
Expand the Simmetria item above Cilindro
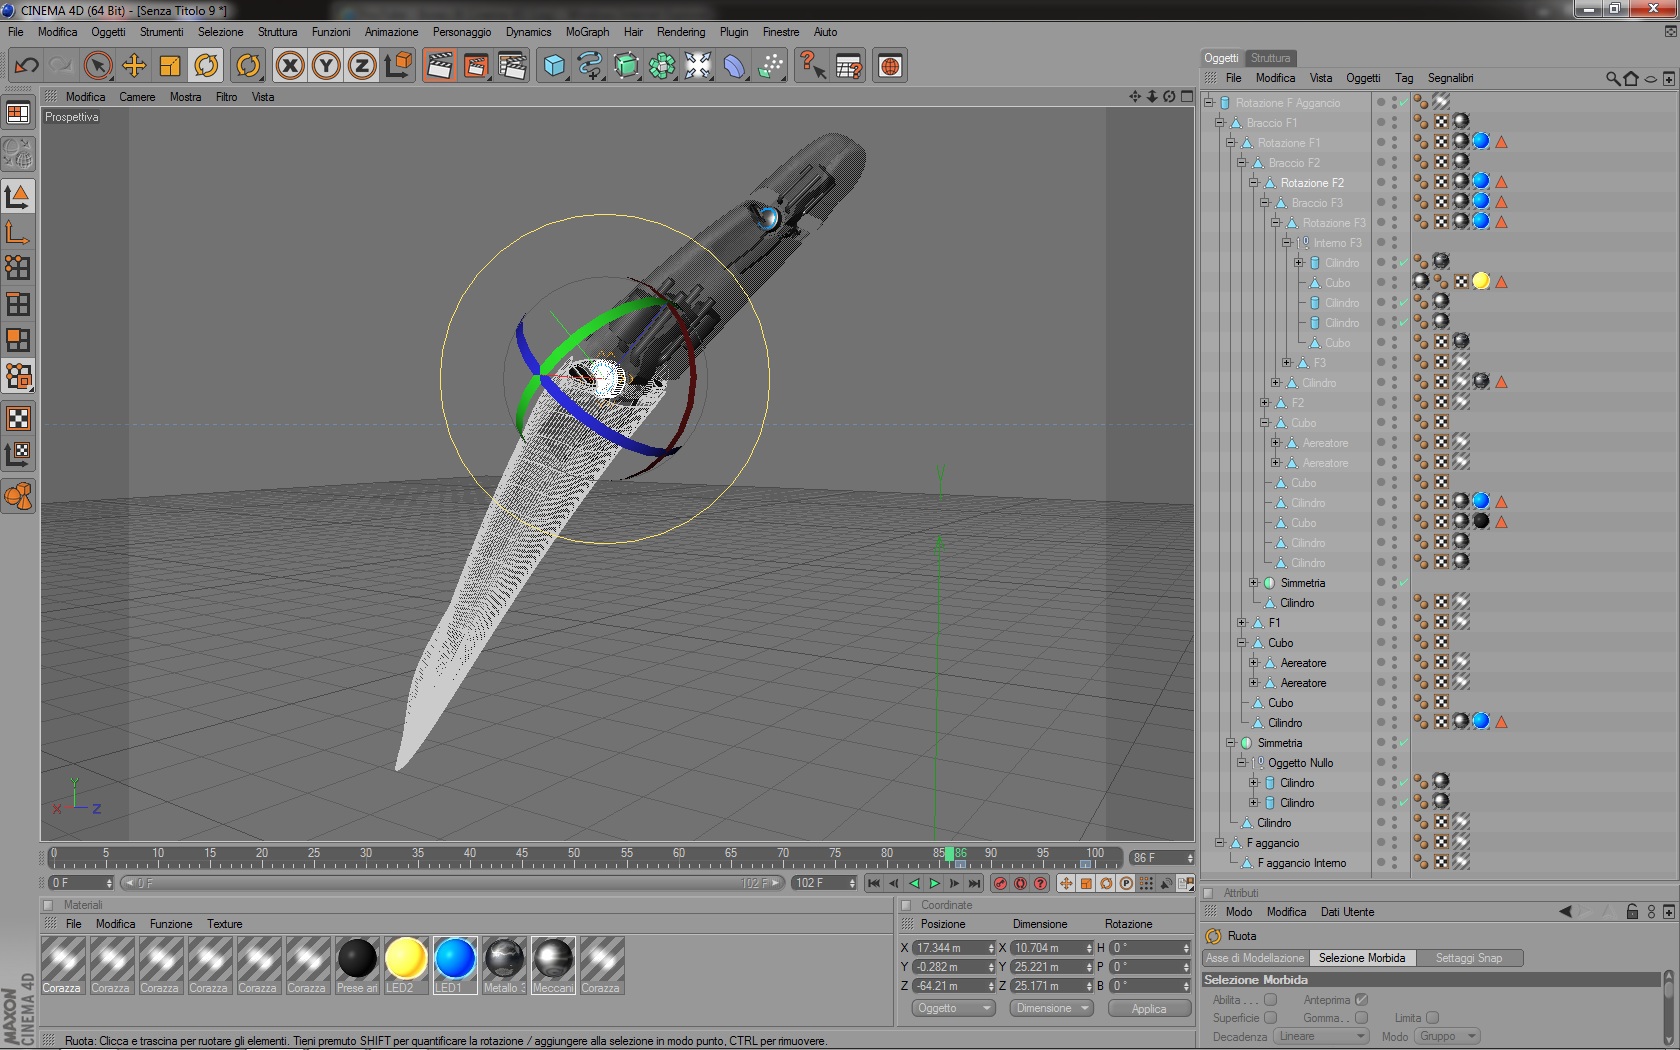(1253, 583)
